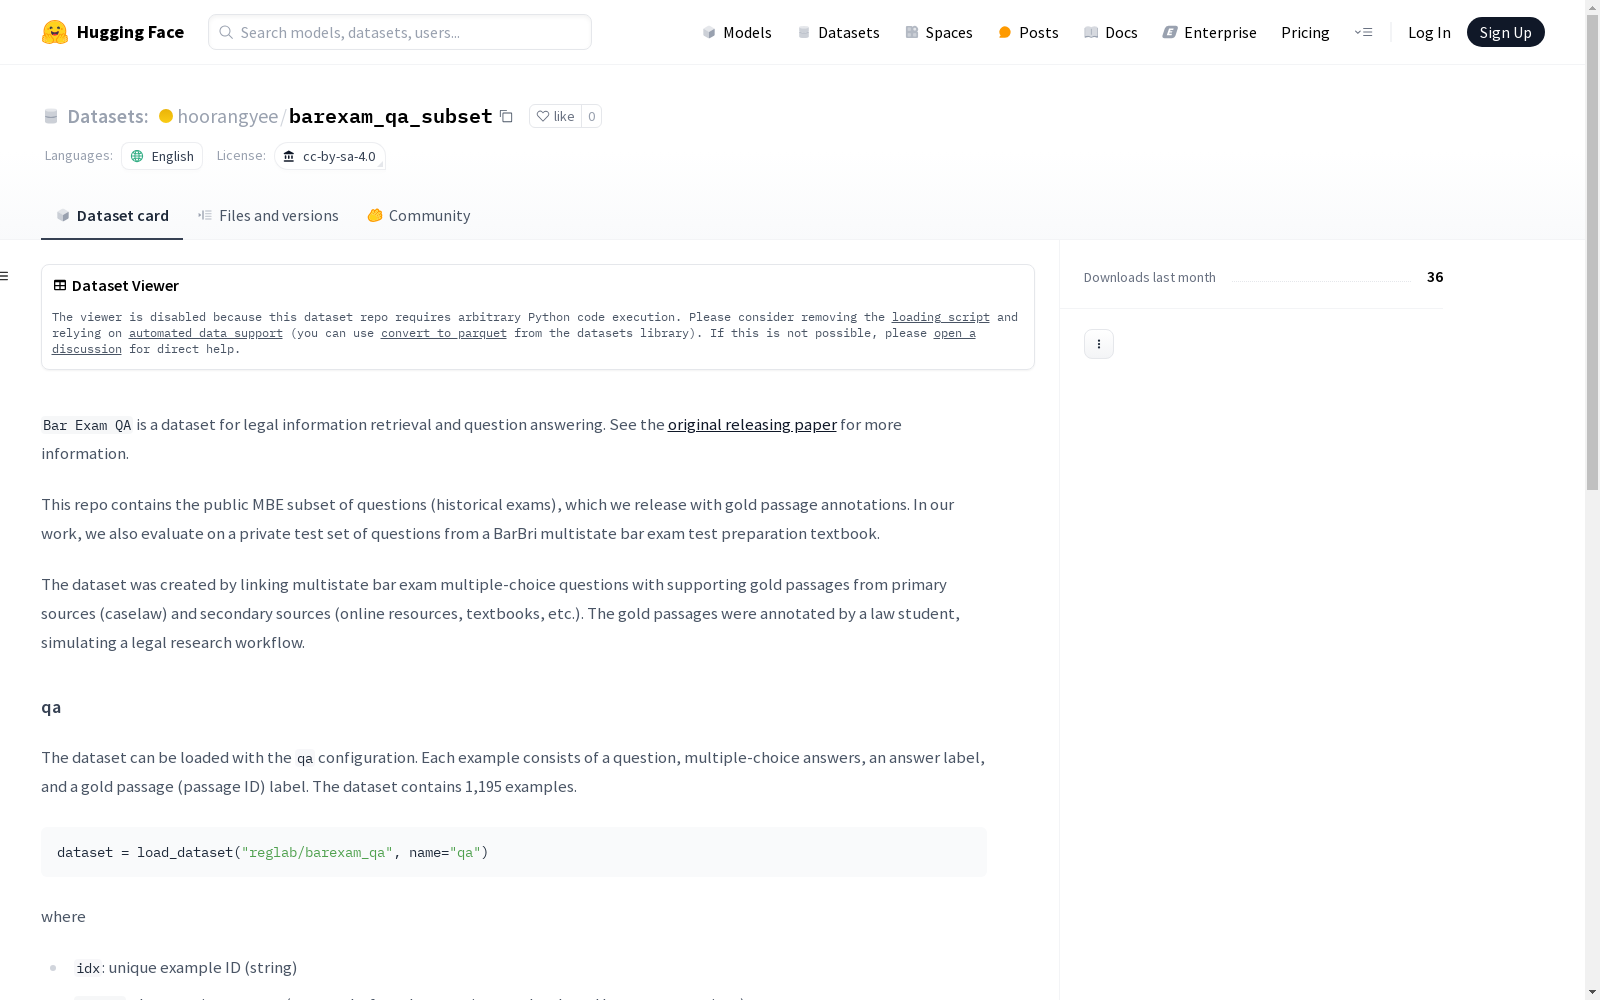Click the scrollbar down arrow
1600x1000 pixels.
1592,992
